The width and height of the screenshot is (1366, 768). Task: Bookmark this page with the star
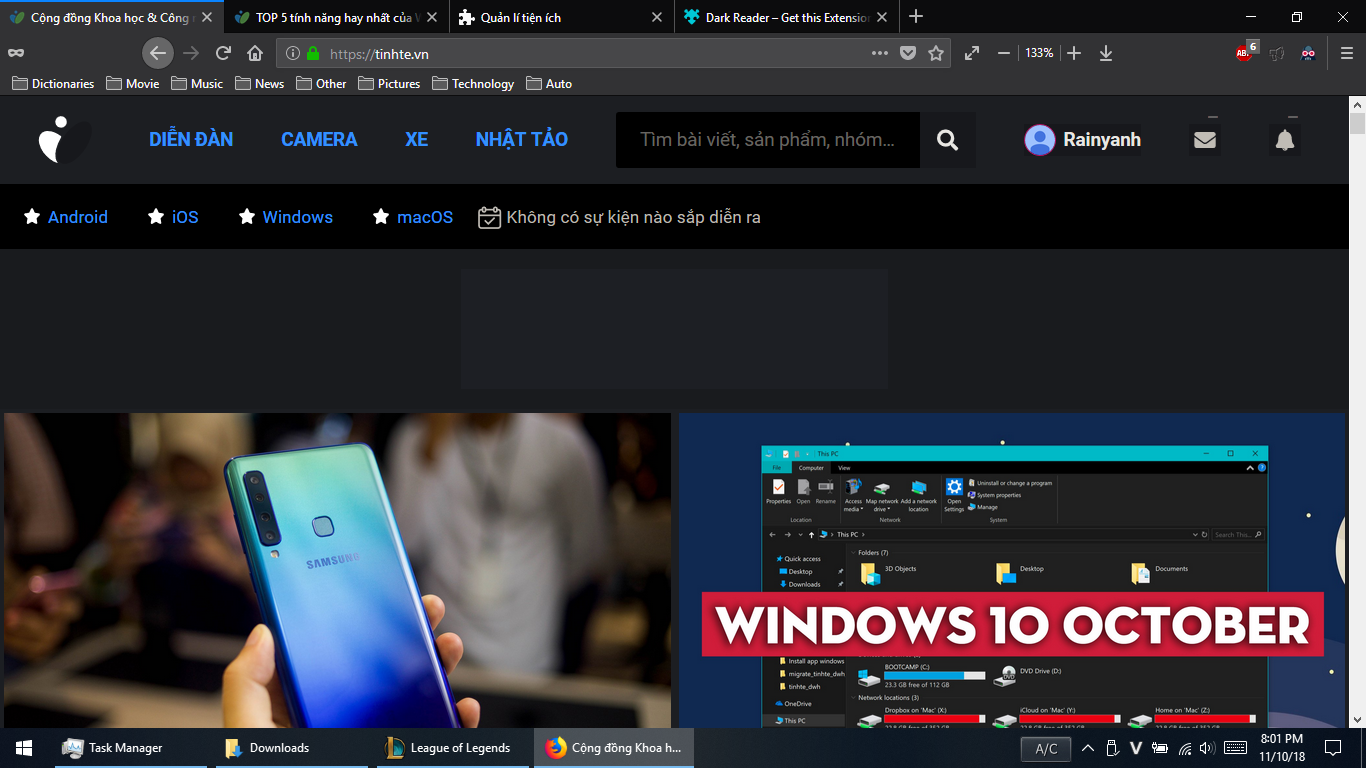(x=936, y=53)
